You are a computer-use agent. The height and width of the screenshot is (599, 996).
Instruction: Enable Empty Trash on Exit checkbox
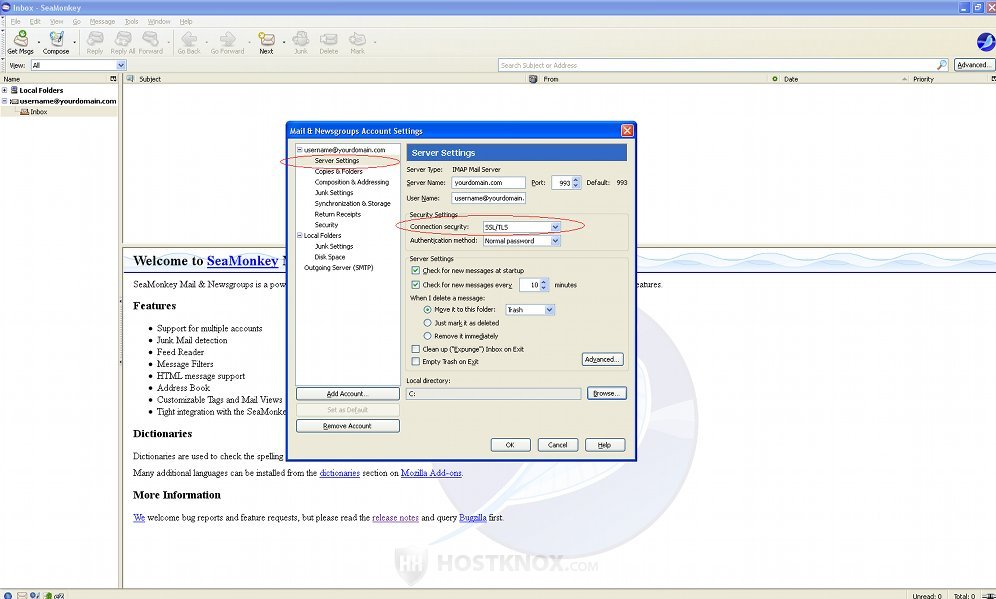[415, 362]
